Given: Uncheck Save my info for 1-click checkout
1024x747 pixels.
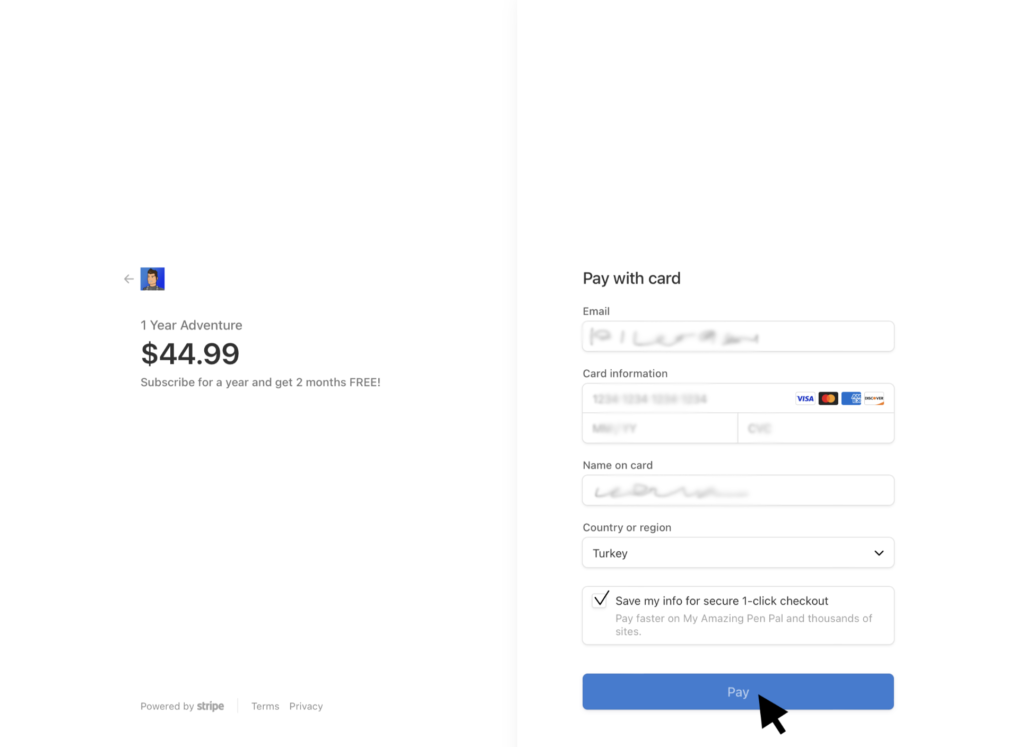Looking at the screenshot, I should (600, 600).
